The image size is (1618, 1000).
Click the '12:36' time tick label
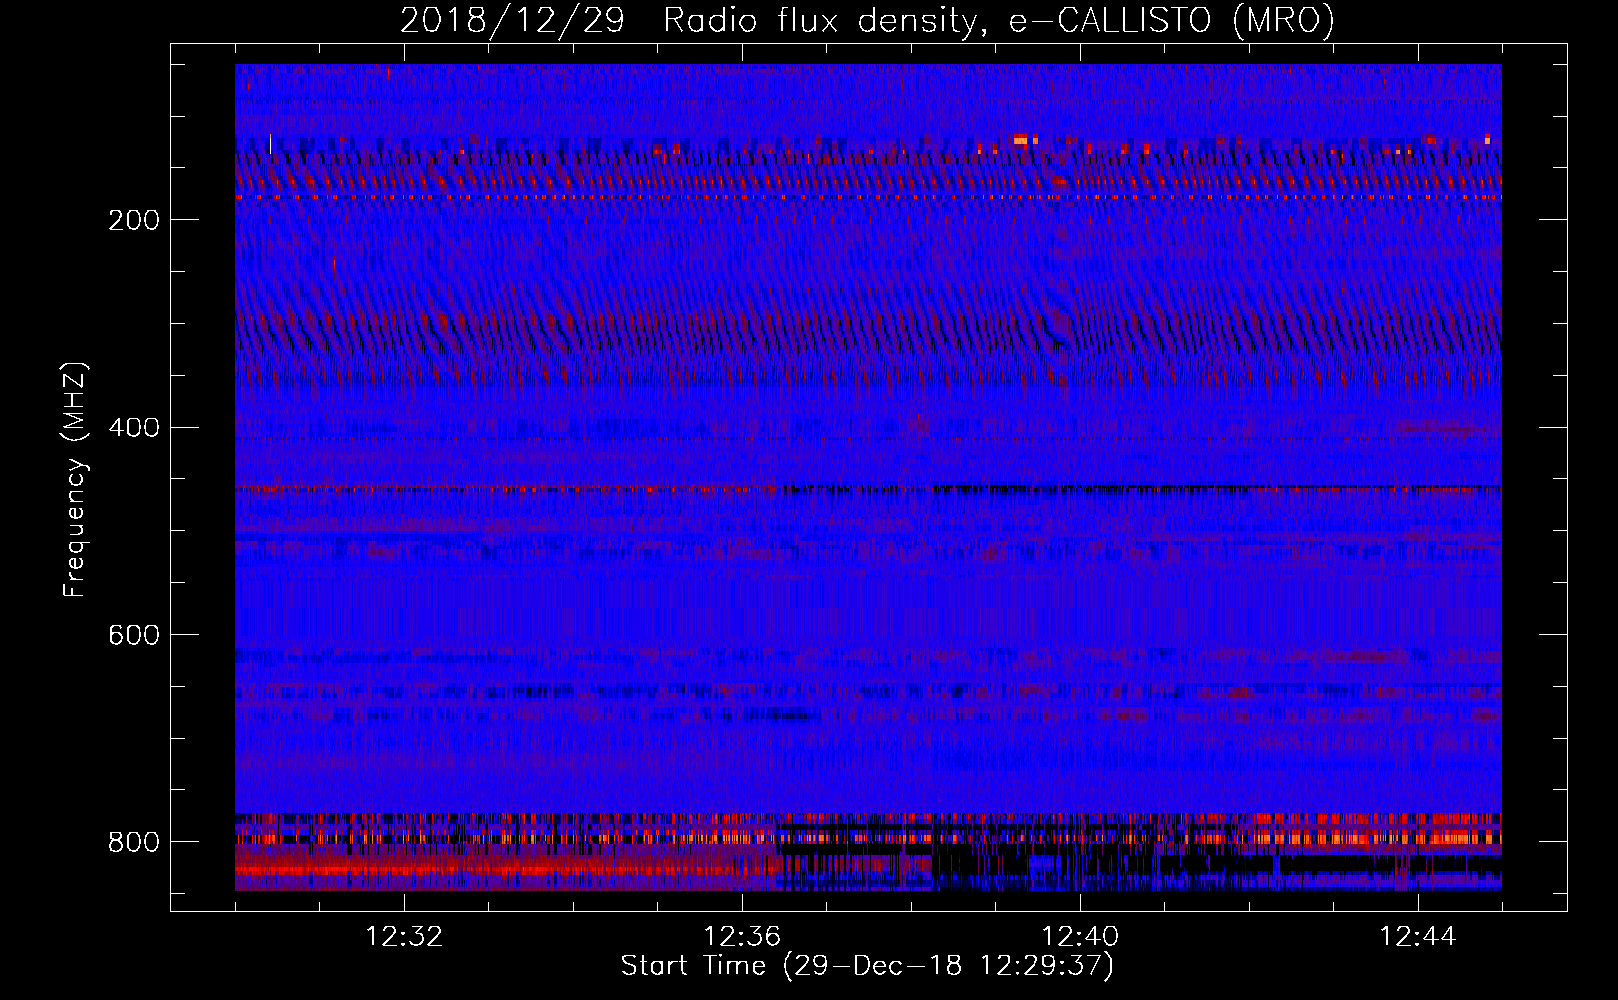(x=742, y=937)
